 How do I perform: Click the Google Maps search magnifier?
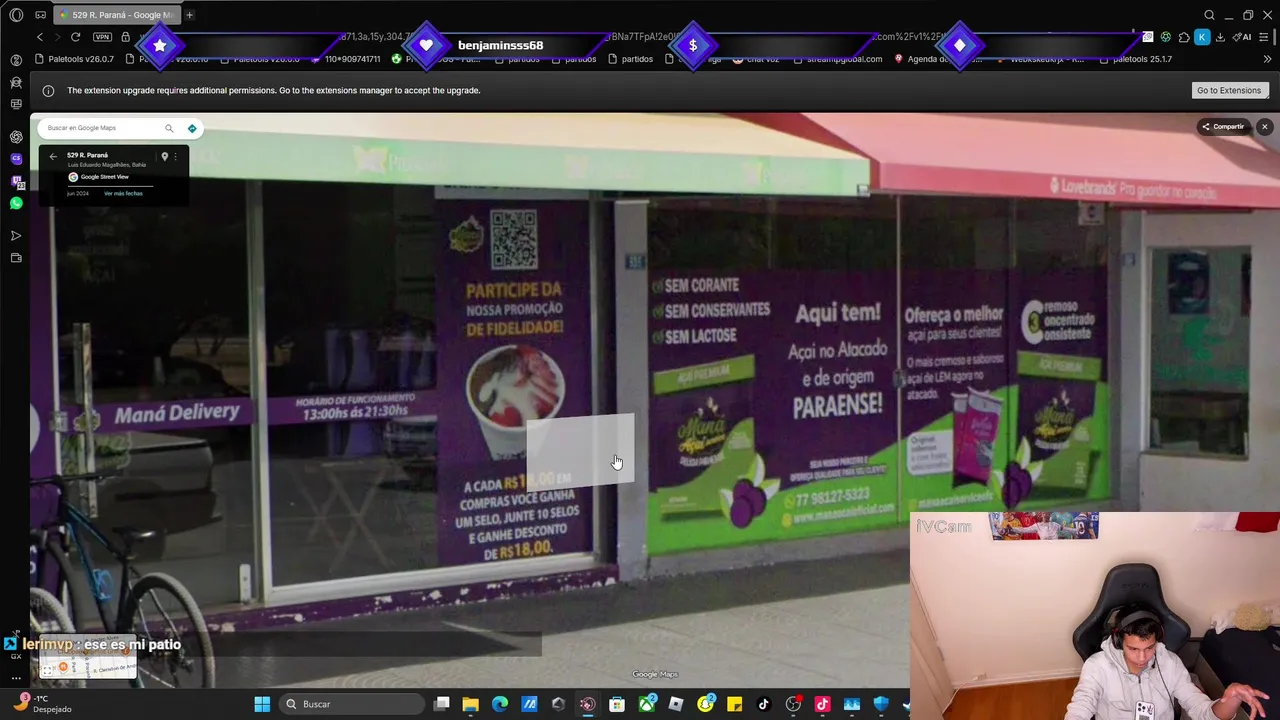click(x=169, y=128)
